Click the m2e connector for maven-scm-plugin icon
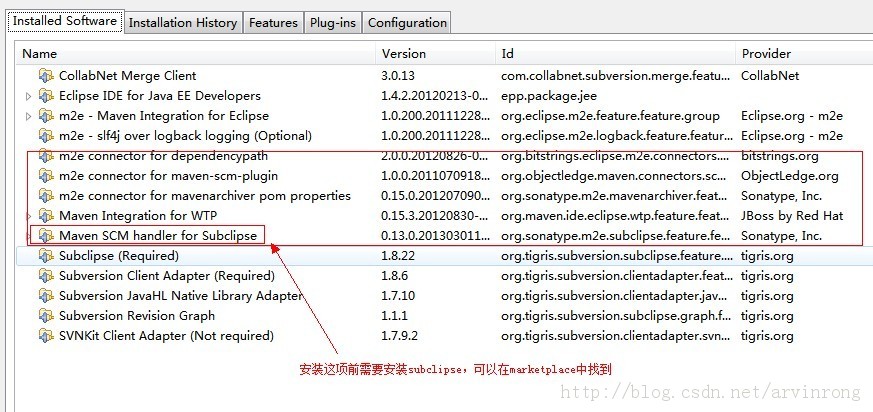 pyautogui.click(x=46, y=176)
